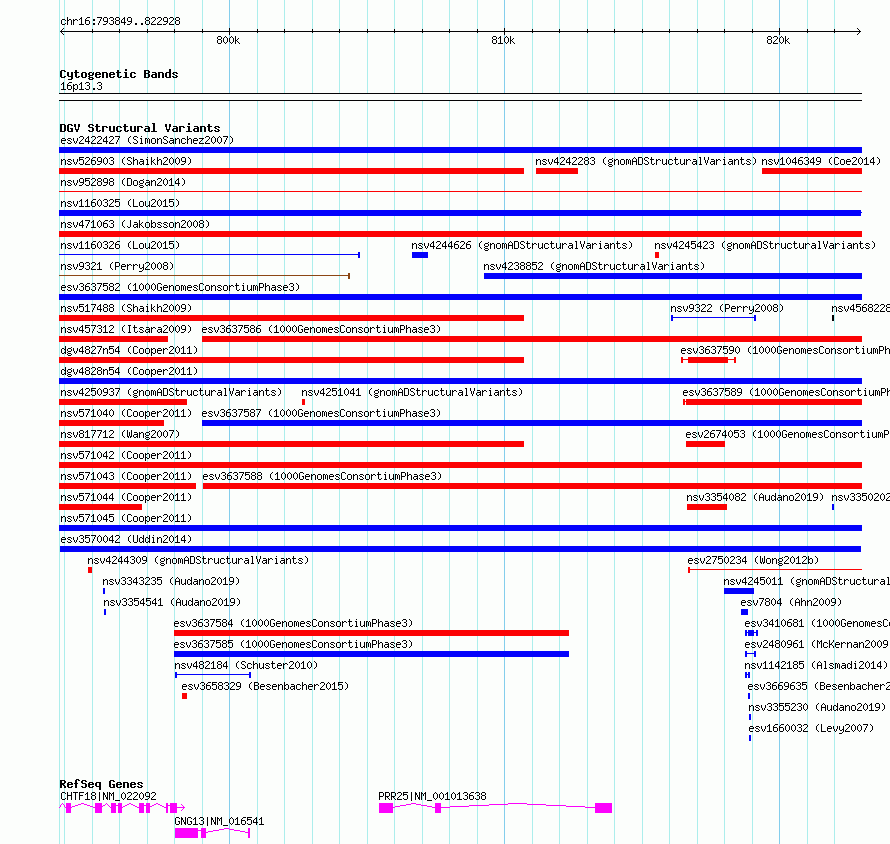Click the 800k ruler position marker
This screenshot has width=890, height=844.
click(x=228, y=40)
